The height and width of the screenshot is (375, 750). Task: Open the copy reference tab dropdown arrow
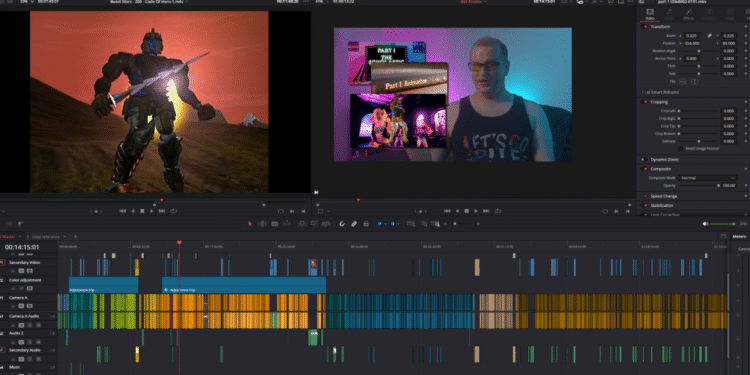pyautogui.click(x=64, y=236)
